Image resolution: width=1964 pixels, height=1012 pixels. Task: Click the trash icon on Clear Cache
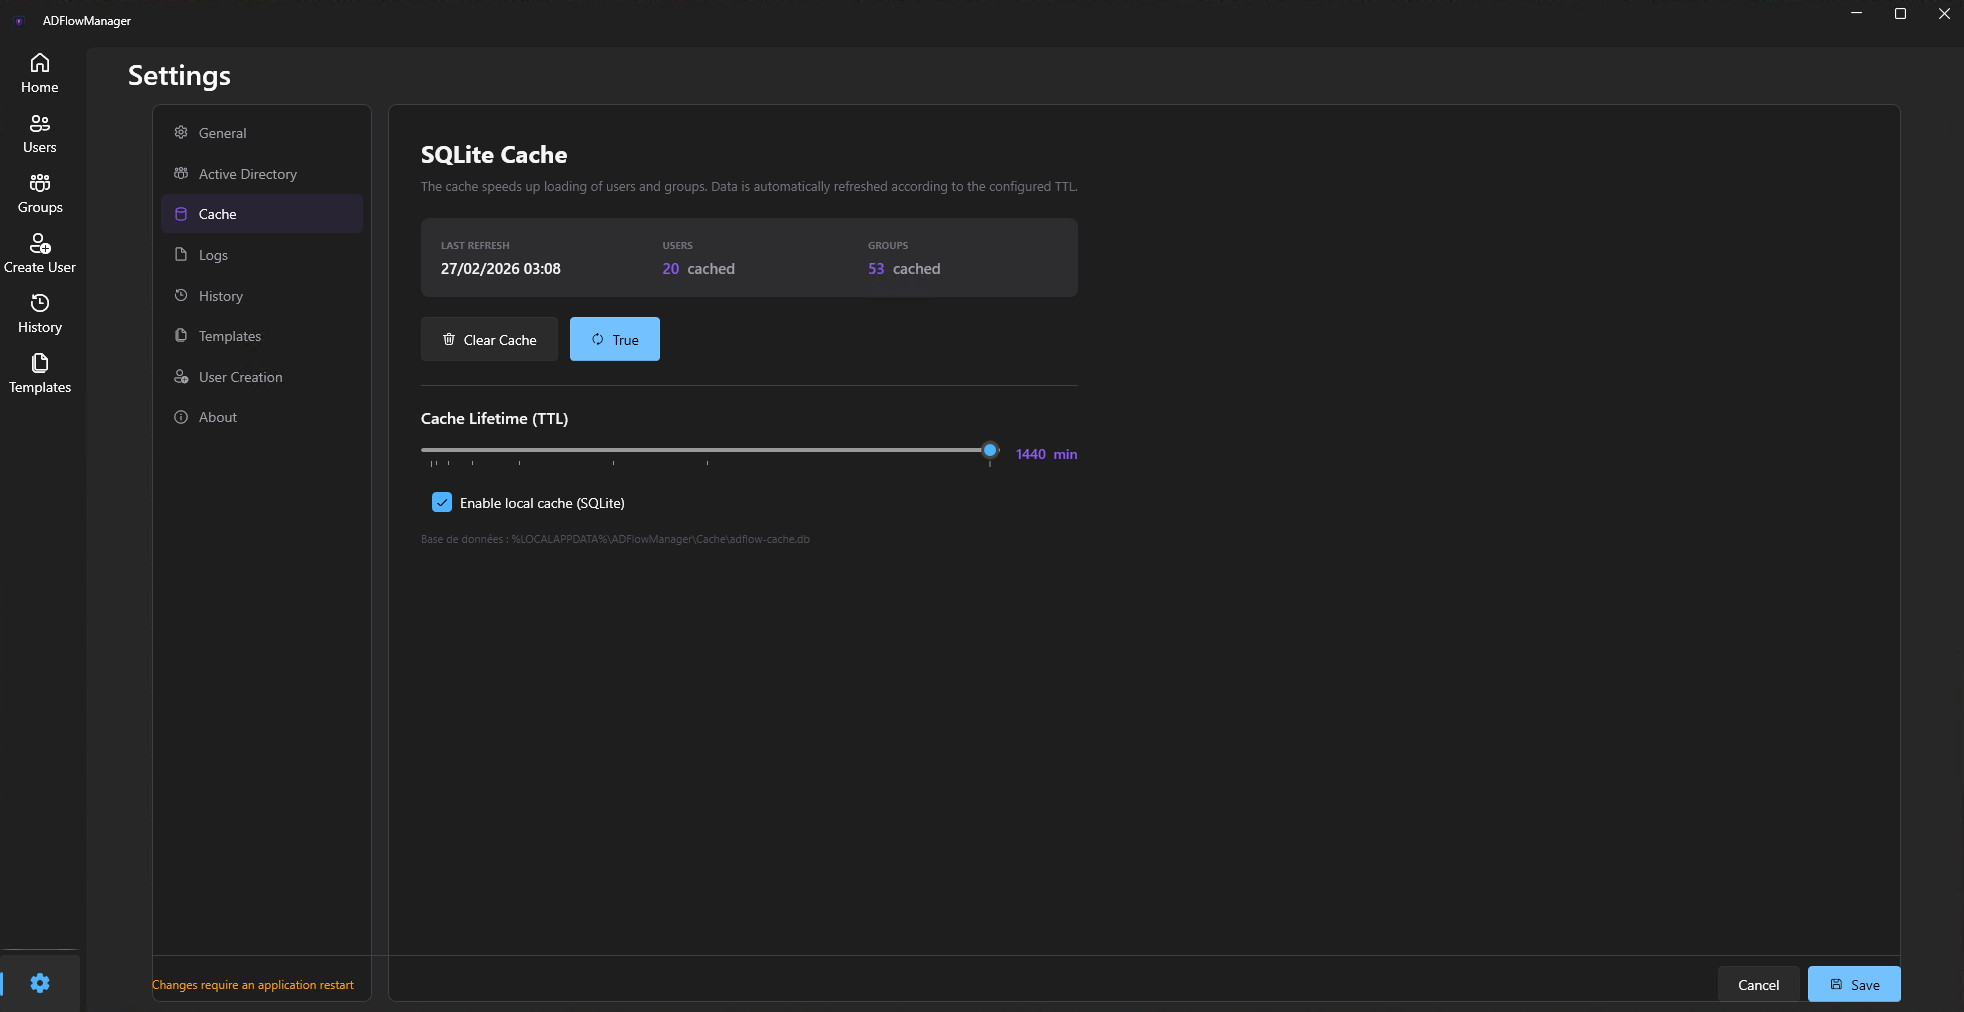[449, 340]
